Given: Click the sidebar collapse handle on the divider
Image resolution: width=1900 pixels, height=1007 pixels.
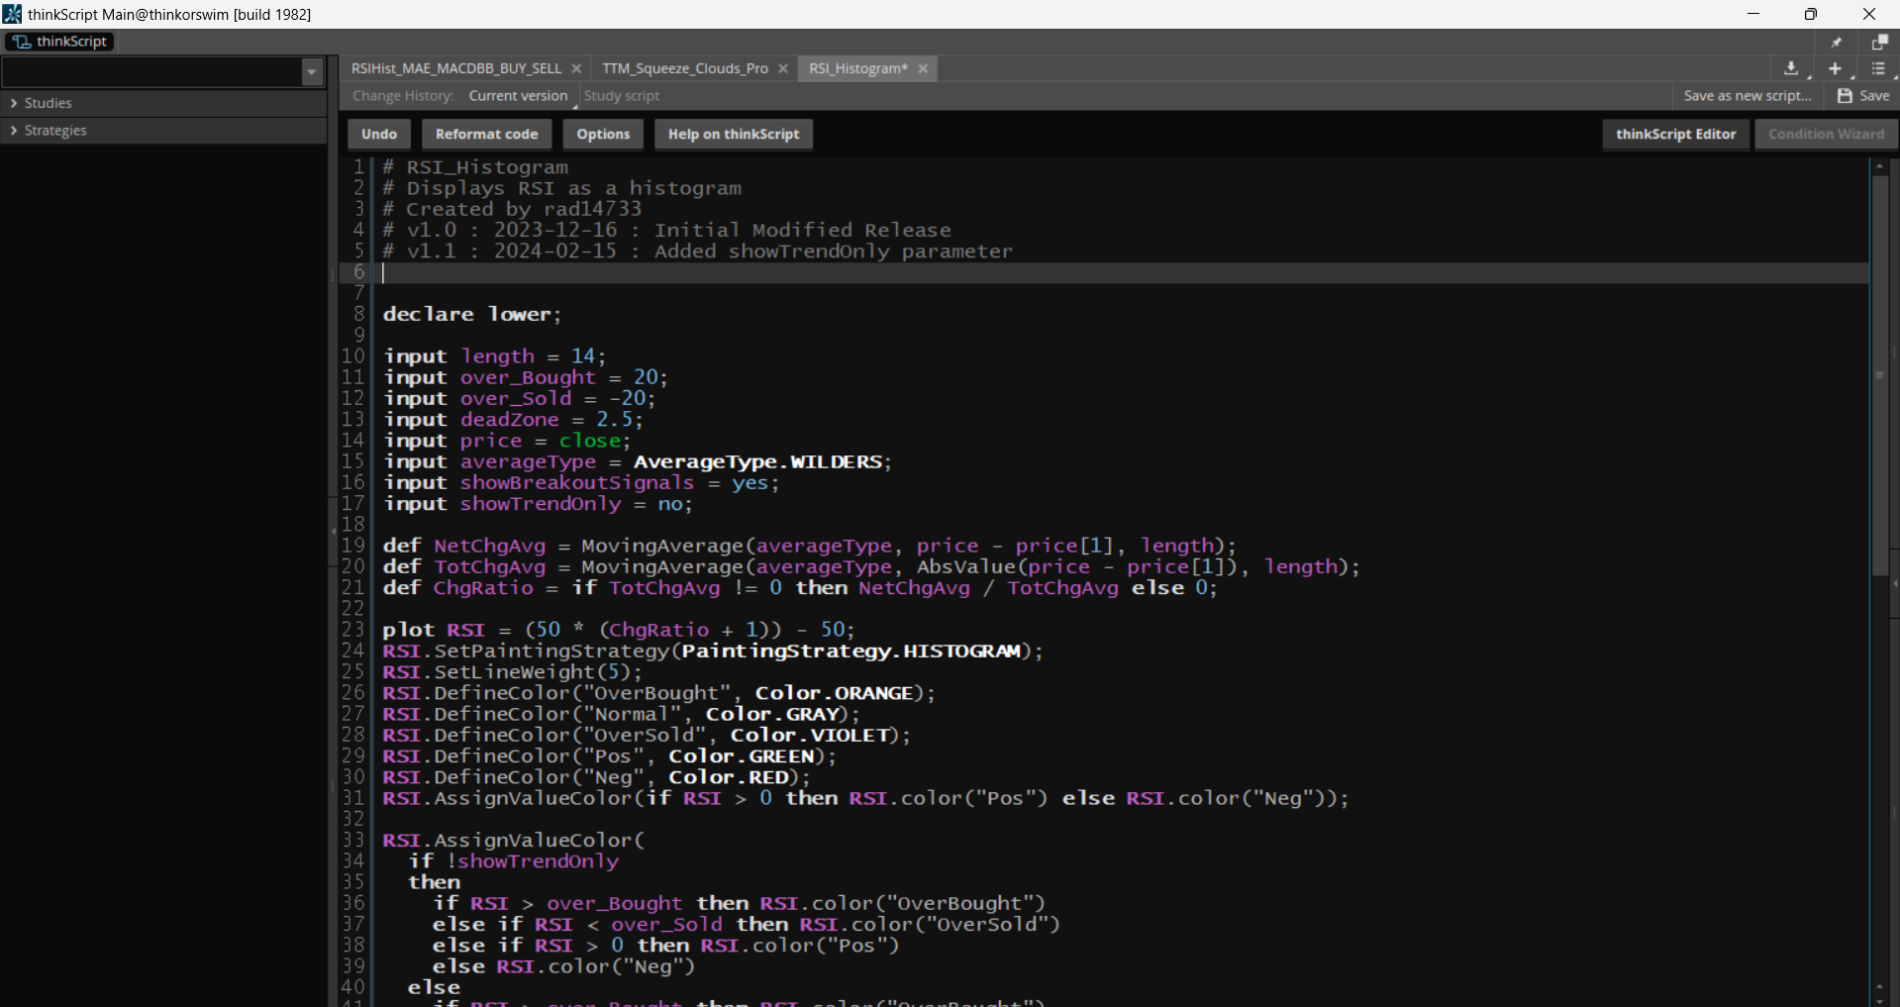Looking at the screenshot, I should point(333,531).
